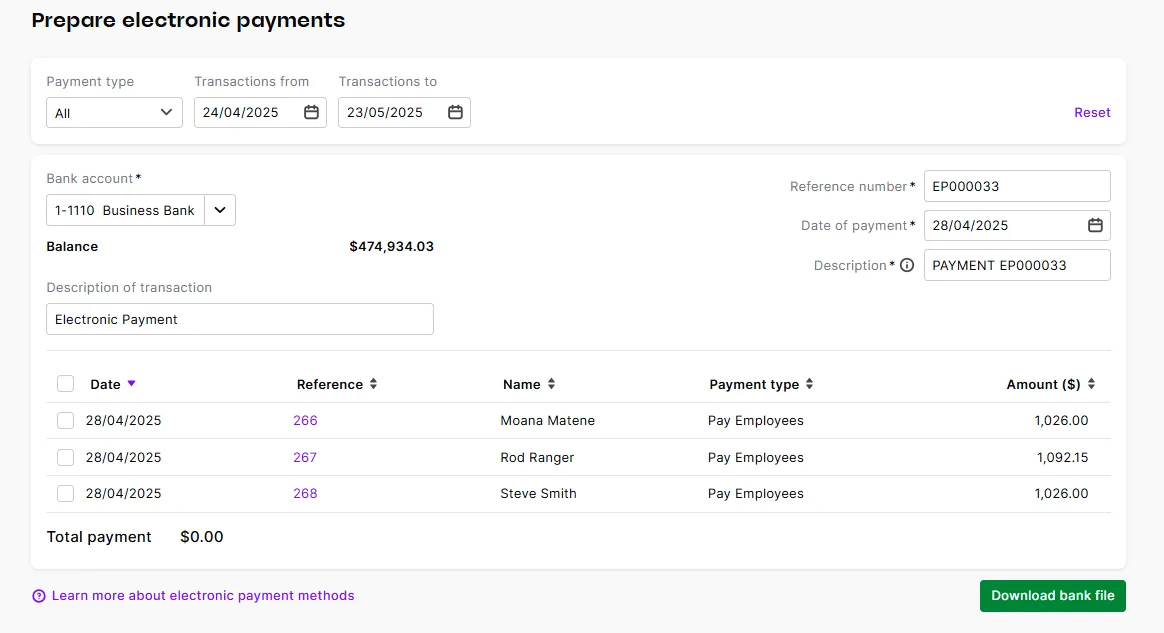
Task: Open the Payment type dropdown showing All
Action: click(113, 112)
